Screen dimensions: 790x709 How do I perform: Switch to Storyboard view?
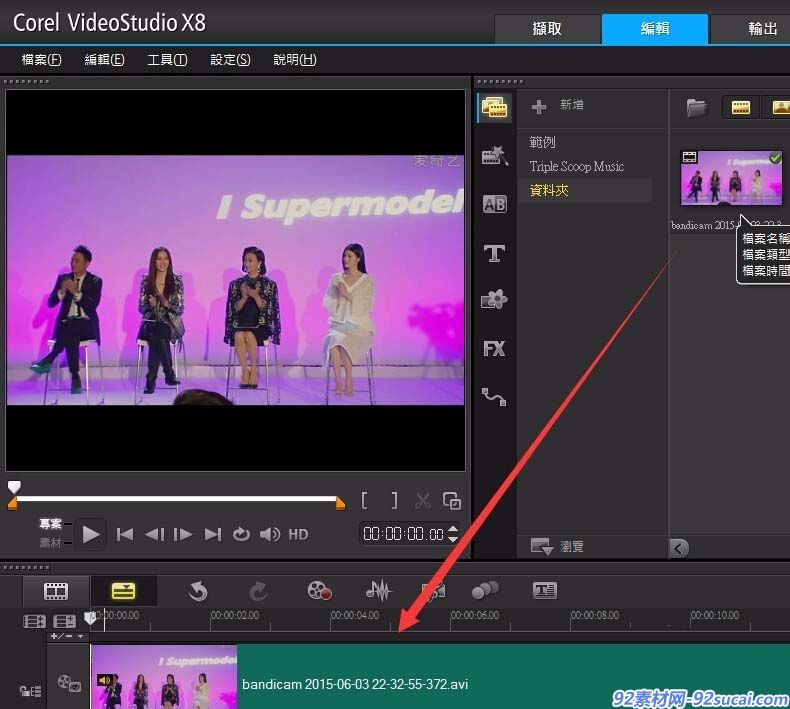[55, 591]
